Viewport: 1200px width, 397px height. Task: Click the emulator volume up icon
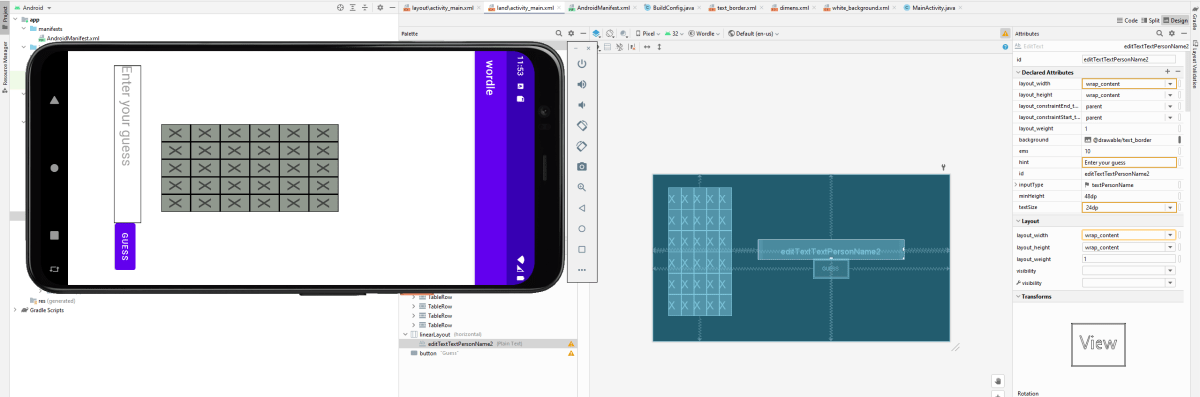[581, 84]
